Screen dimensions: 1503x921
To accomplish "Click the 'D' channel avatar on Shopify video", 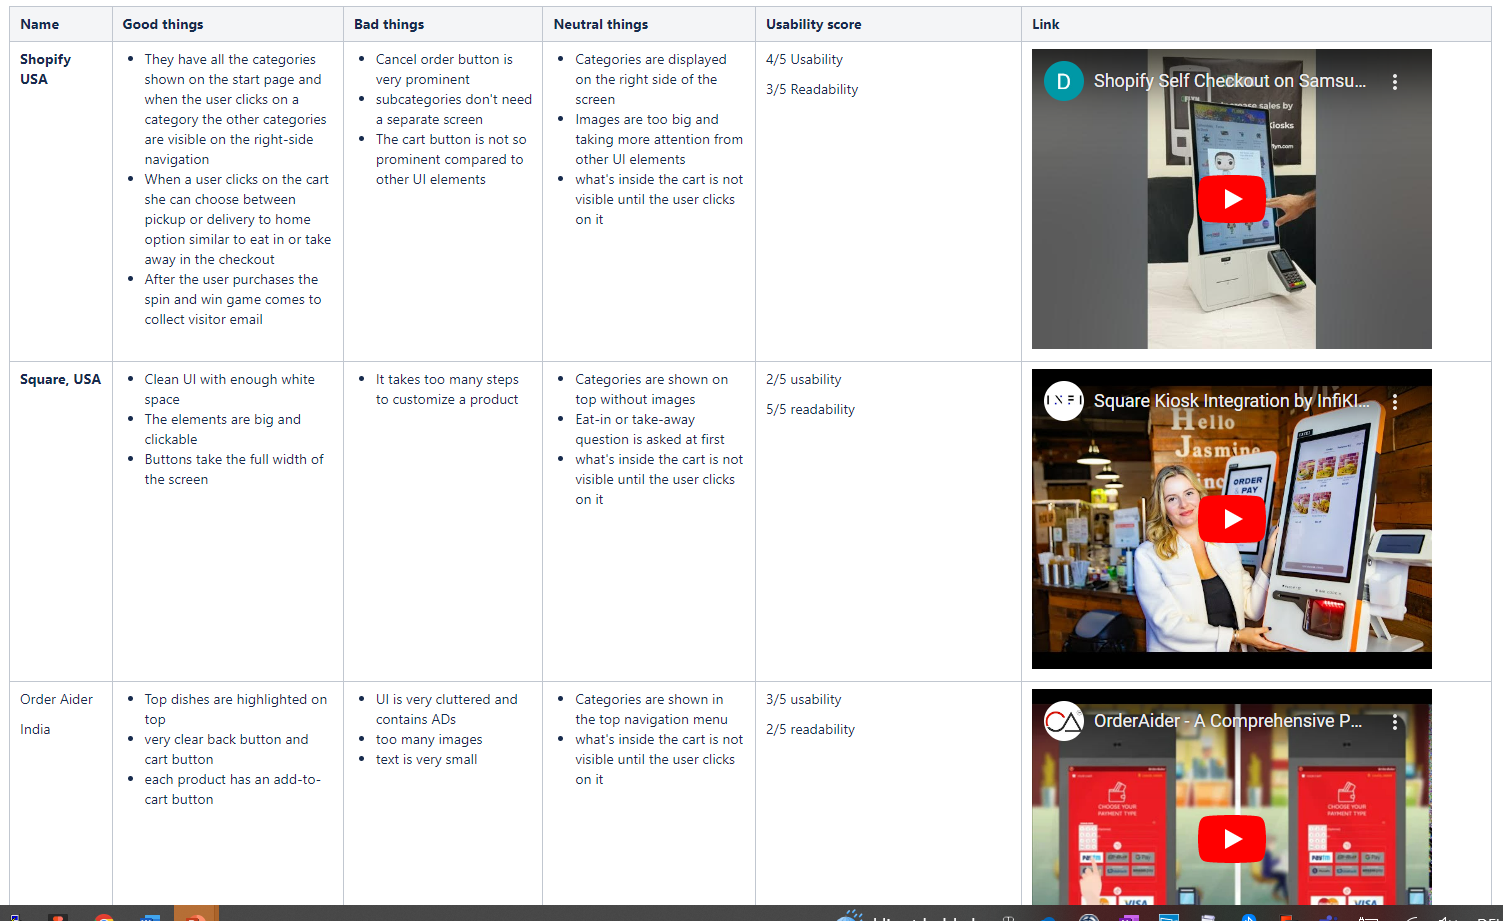I will coord(1064,82).
